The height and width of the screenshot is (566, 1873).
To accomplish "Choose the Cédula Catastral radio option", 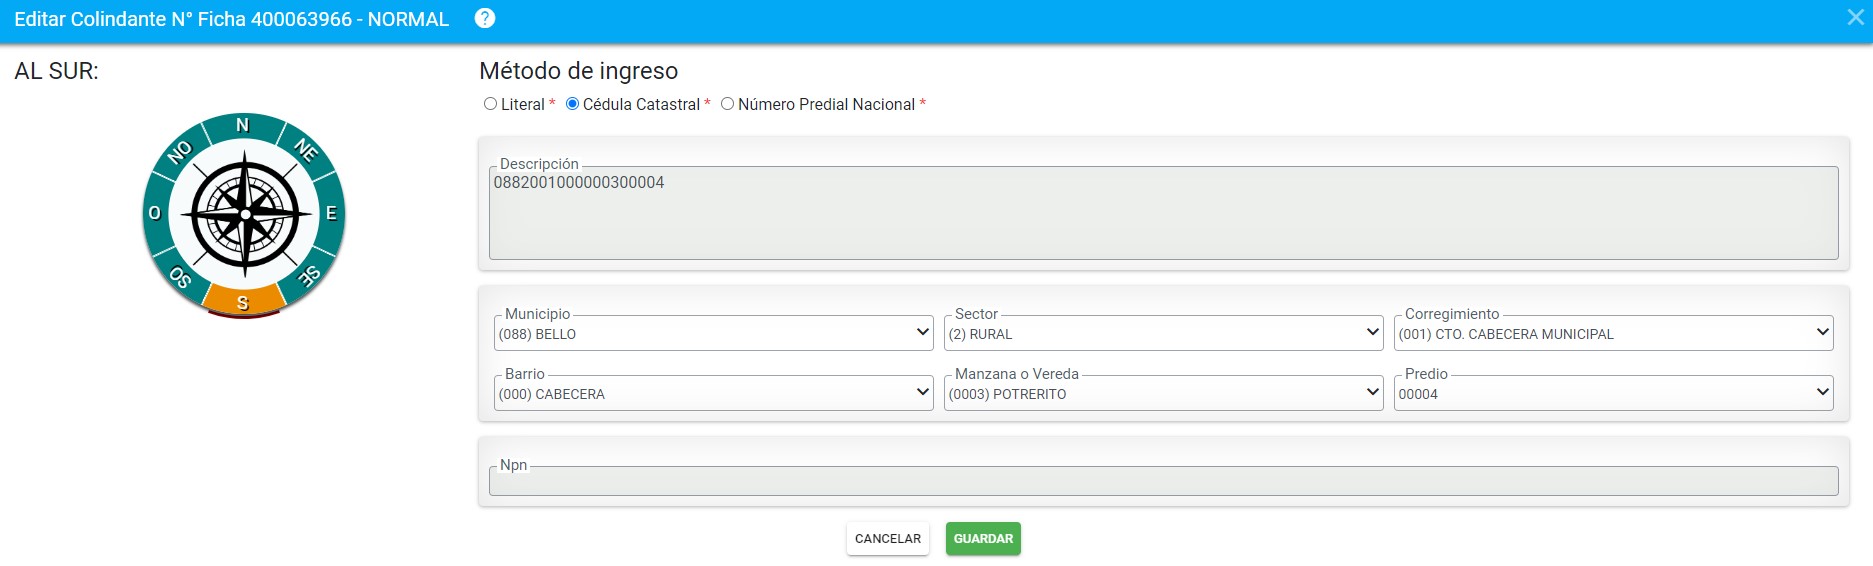I will pyautogui.click(x=572, y=104).
